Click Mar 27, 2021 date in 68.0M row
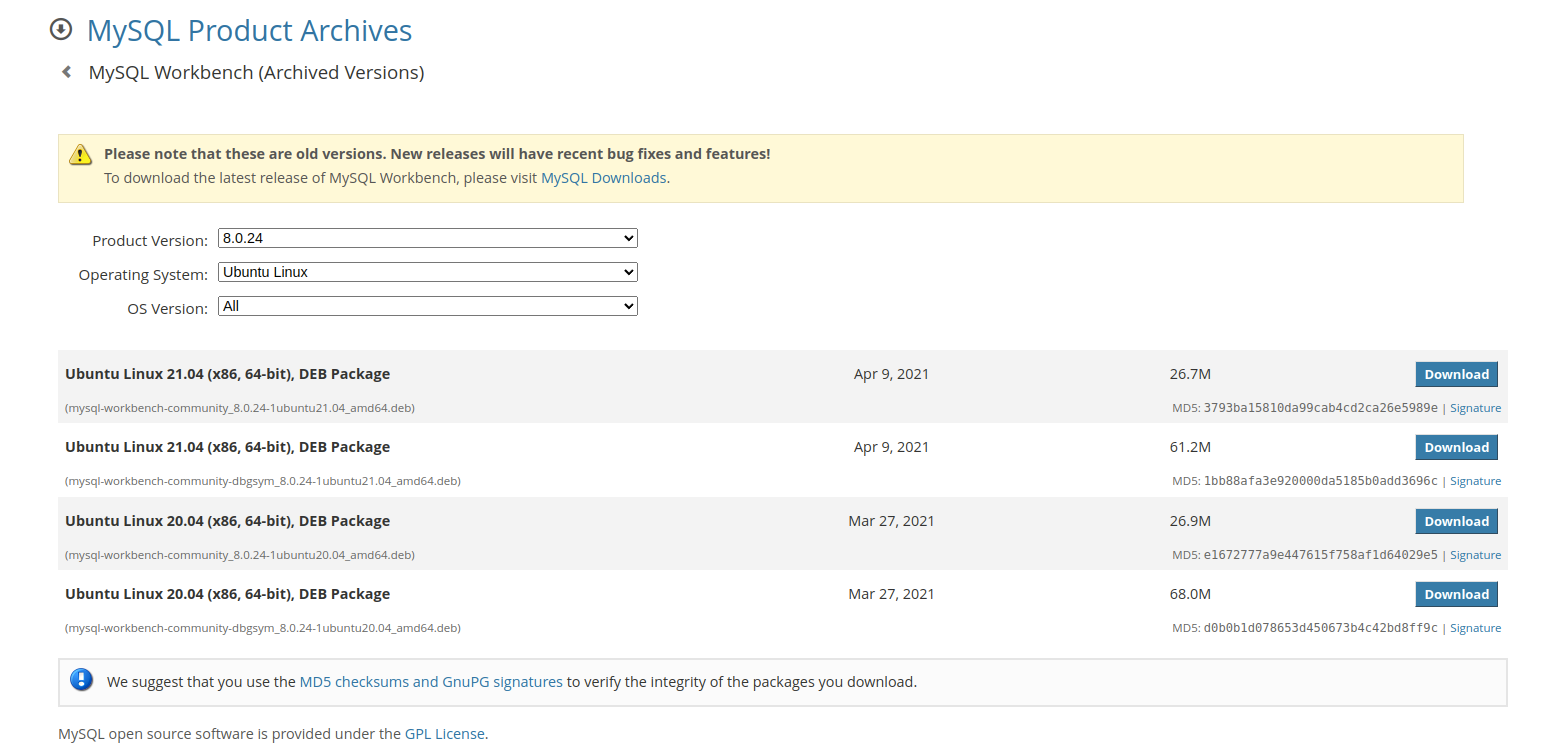This screenshot has width=1547, height=753. tap(891, 594)
